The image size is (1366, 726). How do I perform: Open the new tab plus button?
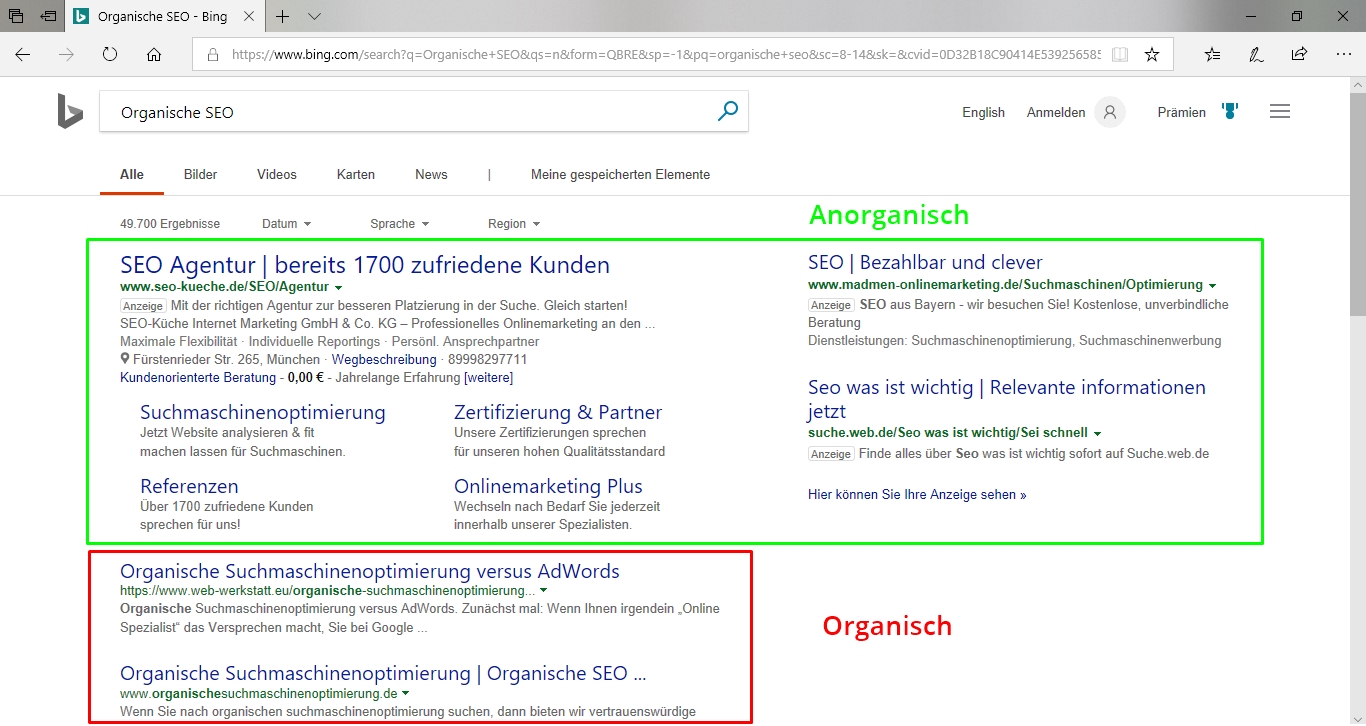click(x=283, y=16)
